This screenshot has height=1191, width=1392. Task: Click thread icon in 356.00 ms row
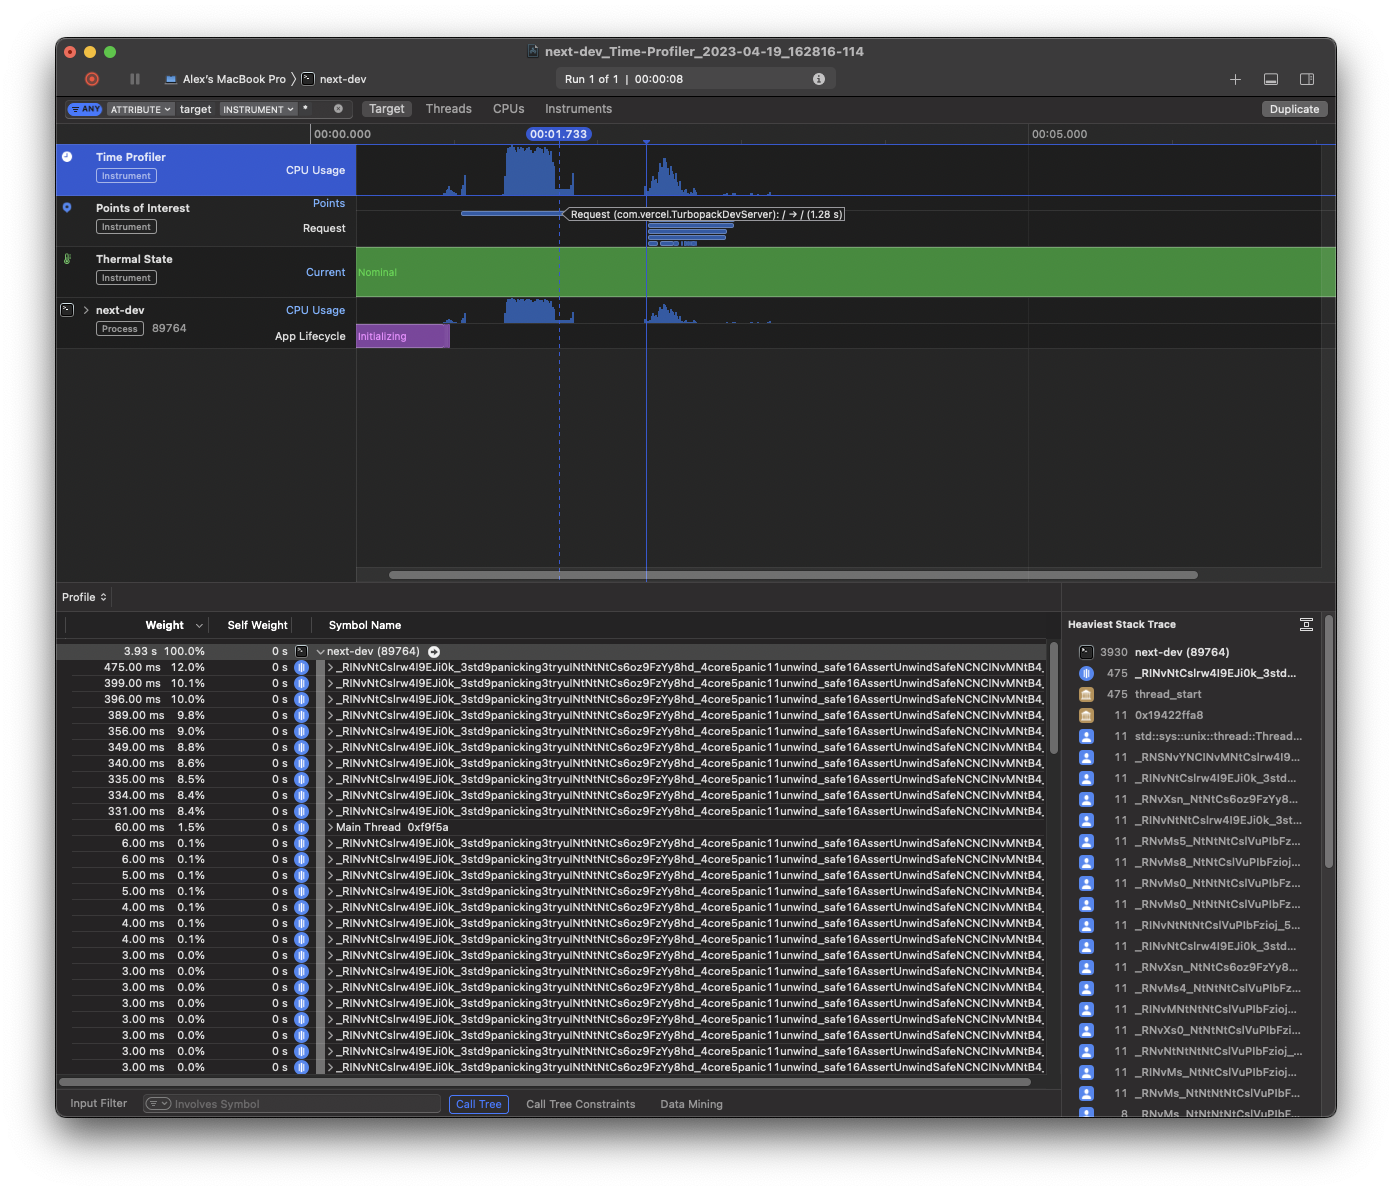click(301, 731)
